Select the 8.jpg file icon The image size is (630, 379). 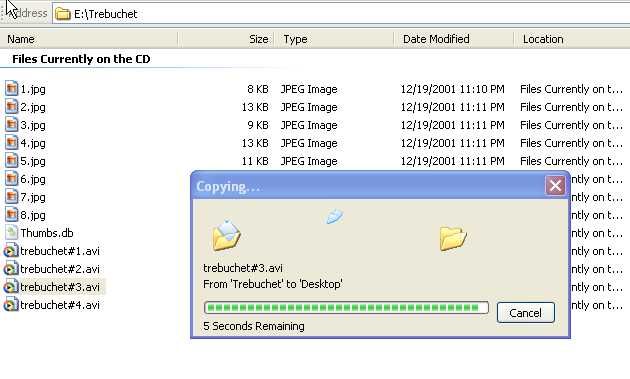point(12,215)
